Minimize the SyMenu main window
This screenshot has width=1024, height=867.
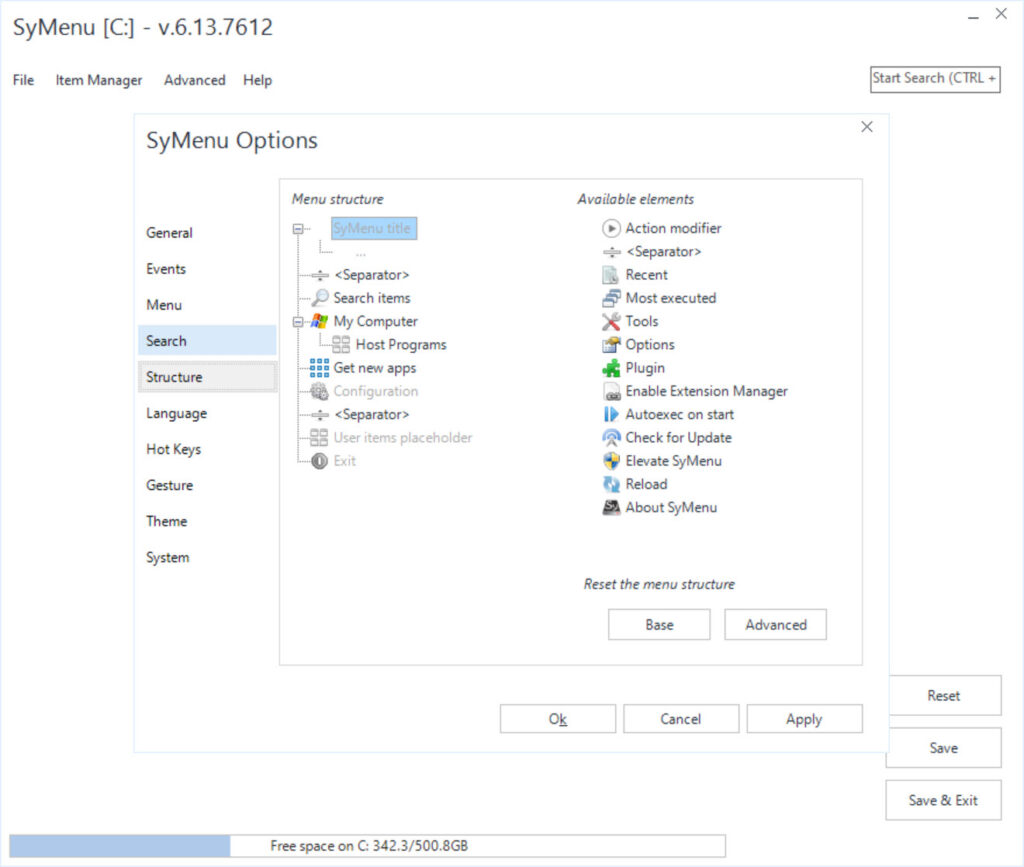[x=973, y=17]
